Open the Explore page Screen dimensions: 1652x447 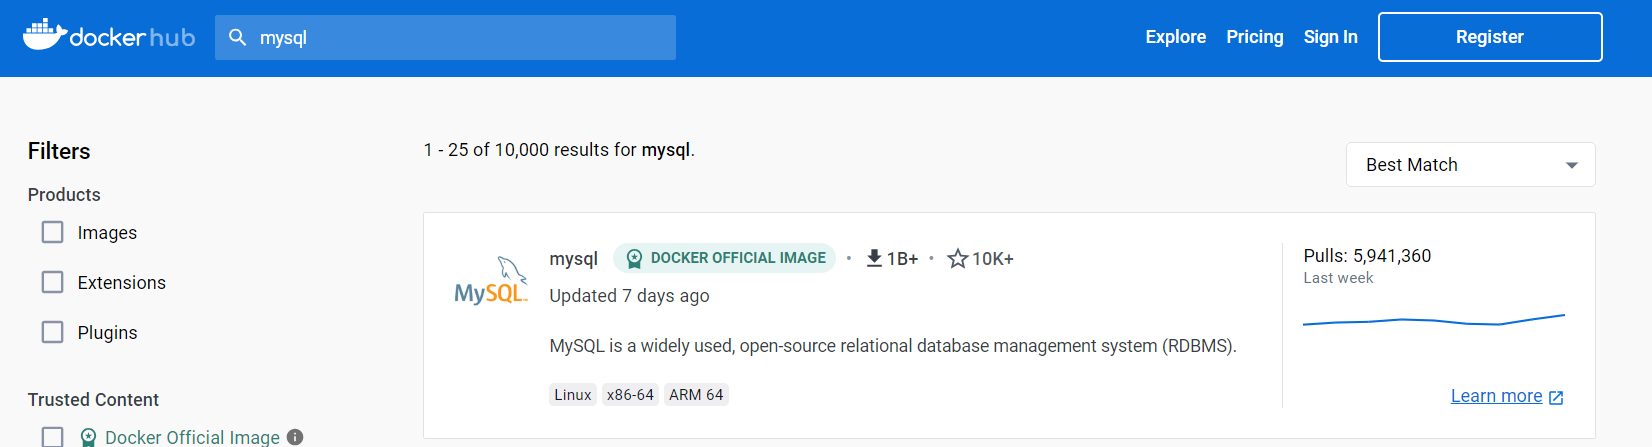tap(1175, 37)
